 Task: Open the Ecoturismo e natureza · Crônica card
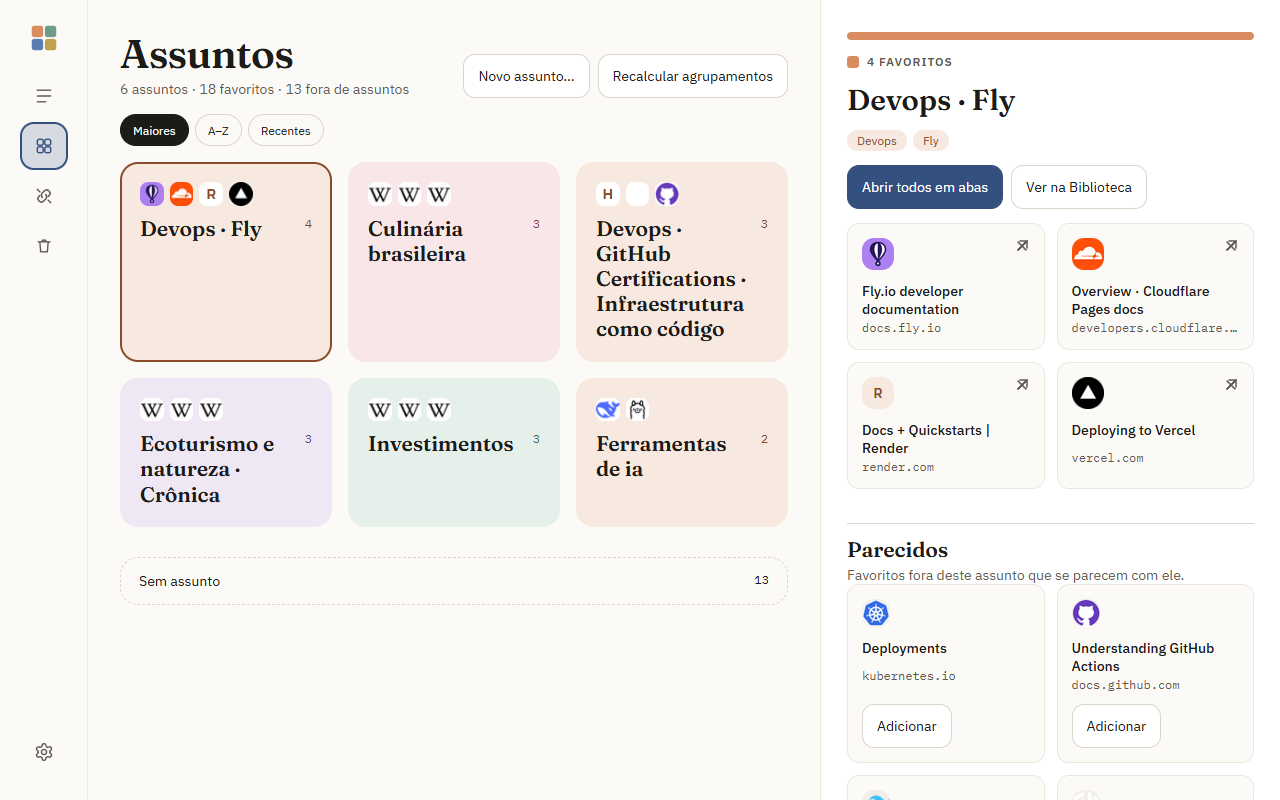point(226,452)
